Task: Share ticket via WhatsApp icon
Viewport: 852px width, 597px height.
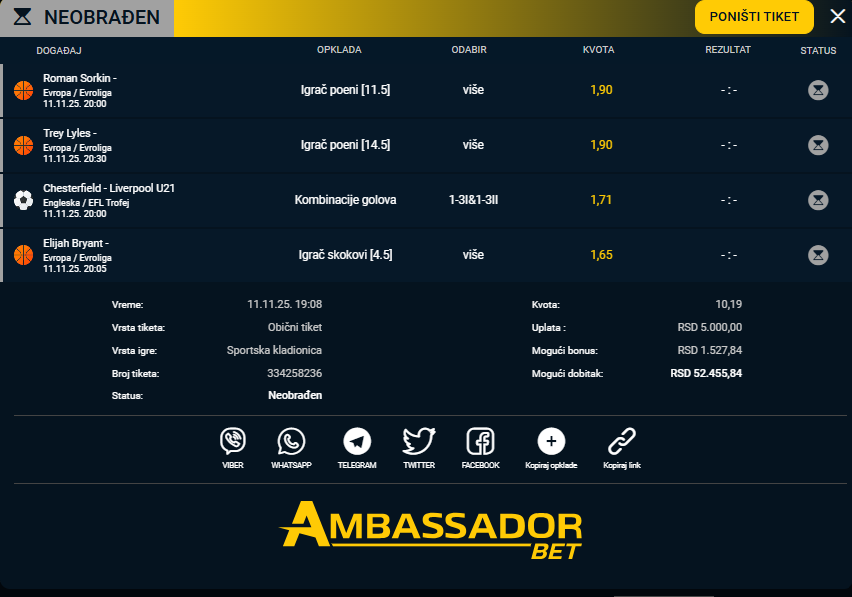Action: click(x=291, y=441)
